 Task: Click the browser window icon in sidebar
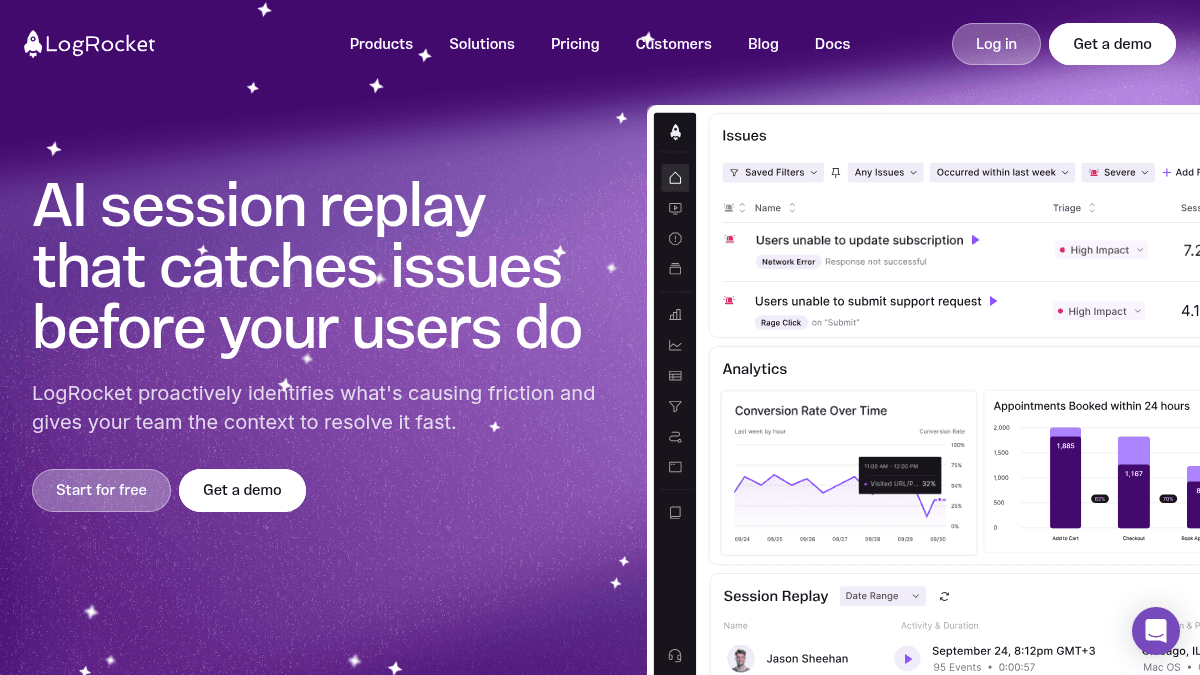point(675,466)
